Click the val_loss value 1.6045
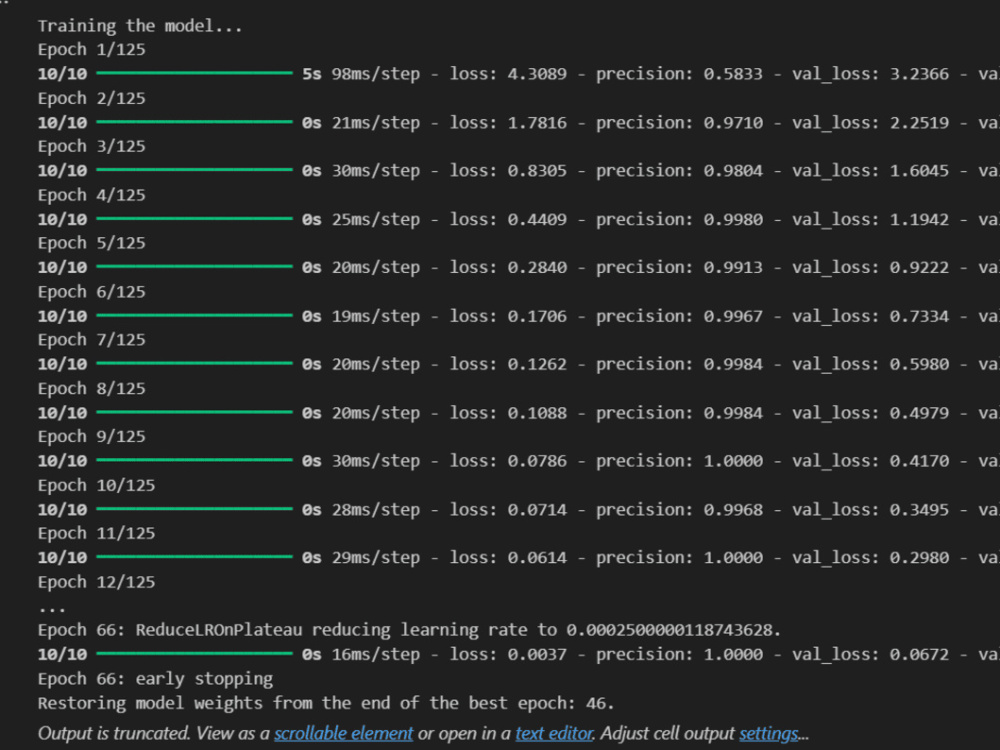Image resolution: width=1000 pixels, height=750 pixels. click(920, 171)
